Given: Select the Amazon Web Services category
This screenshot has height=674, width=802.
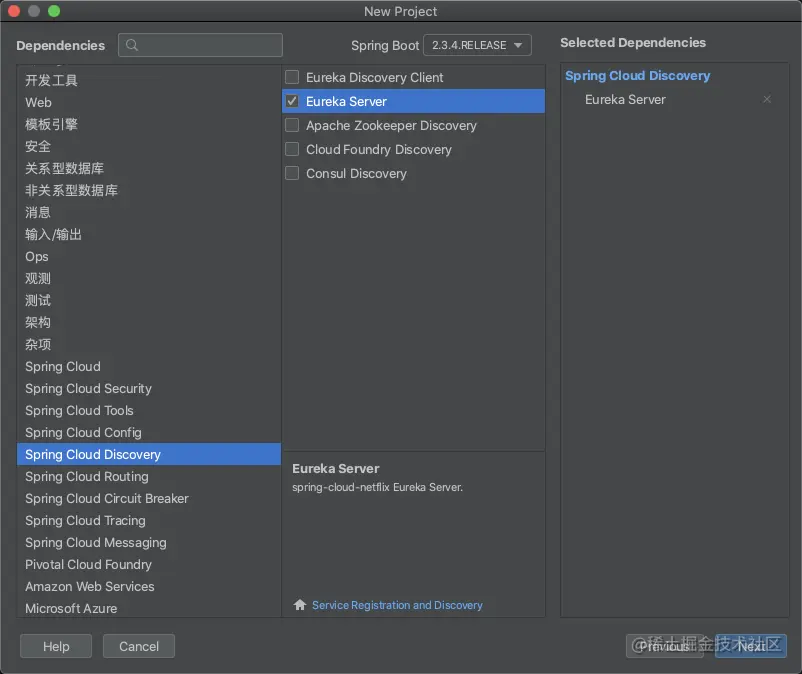Looking at the screenshot, I should click(x=90, y=587).
